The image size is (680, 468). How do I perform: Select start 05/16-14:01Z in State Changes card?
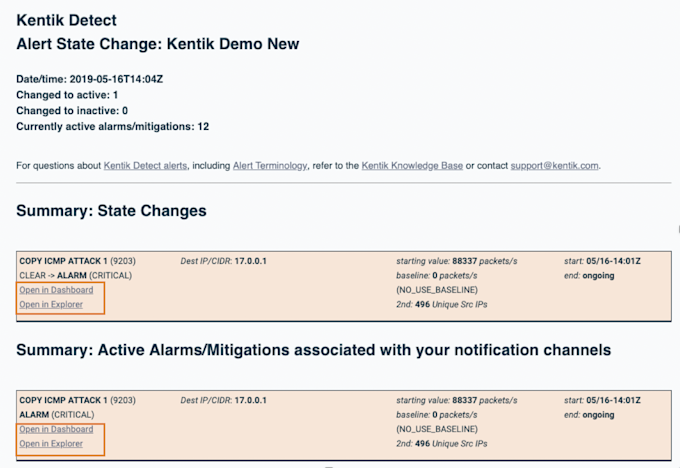[x=602, y=261]
